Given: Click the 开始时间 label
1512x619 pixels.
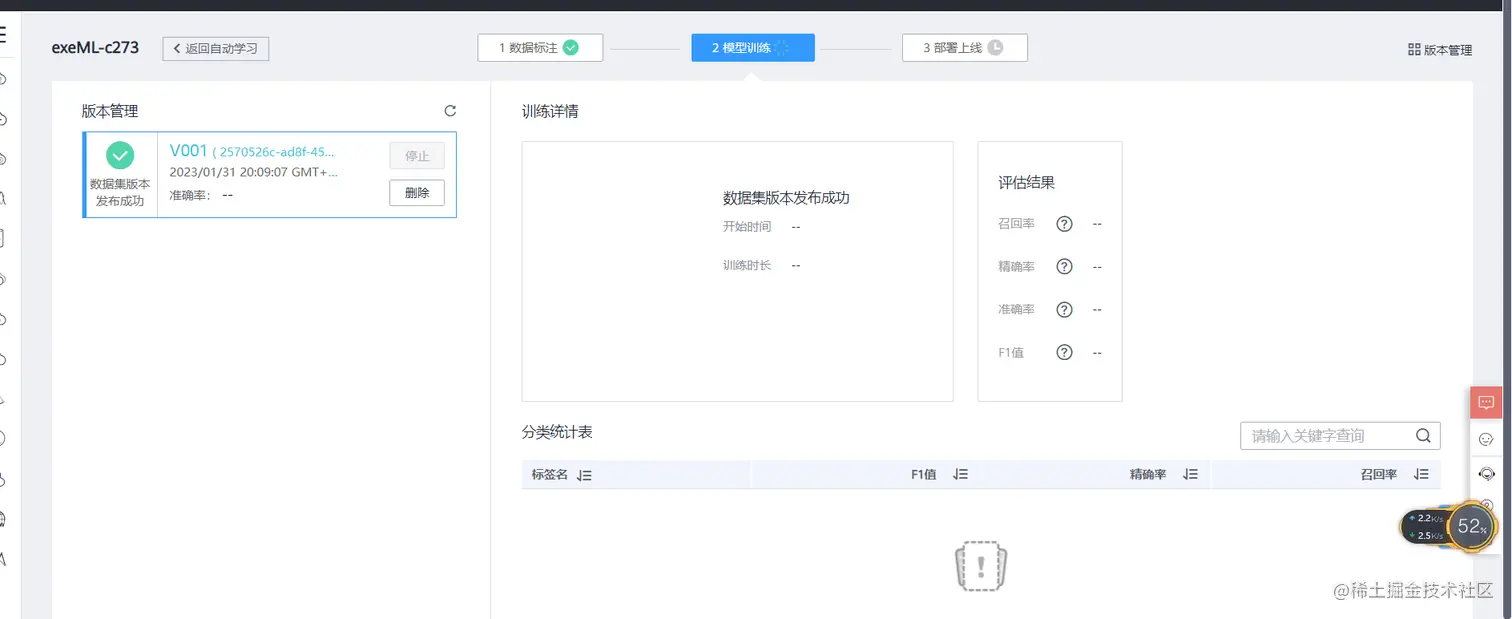Looking at the screenshot, I should click(747, 226).
